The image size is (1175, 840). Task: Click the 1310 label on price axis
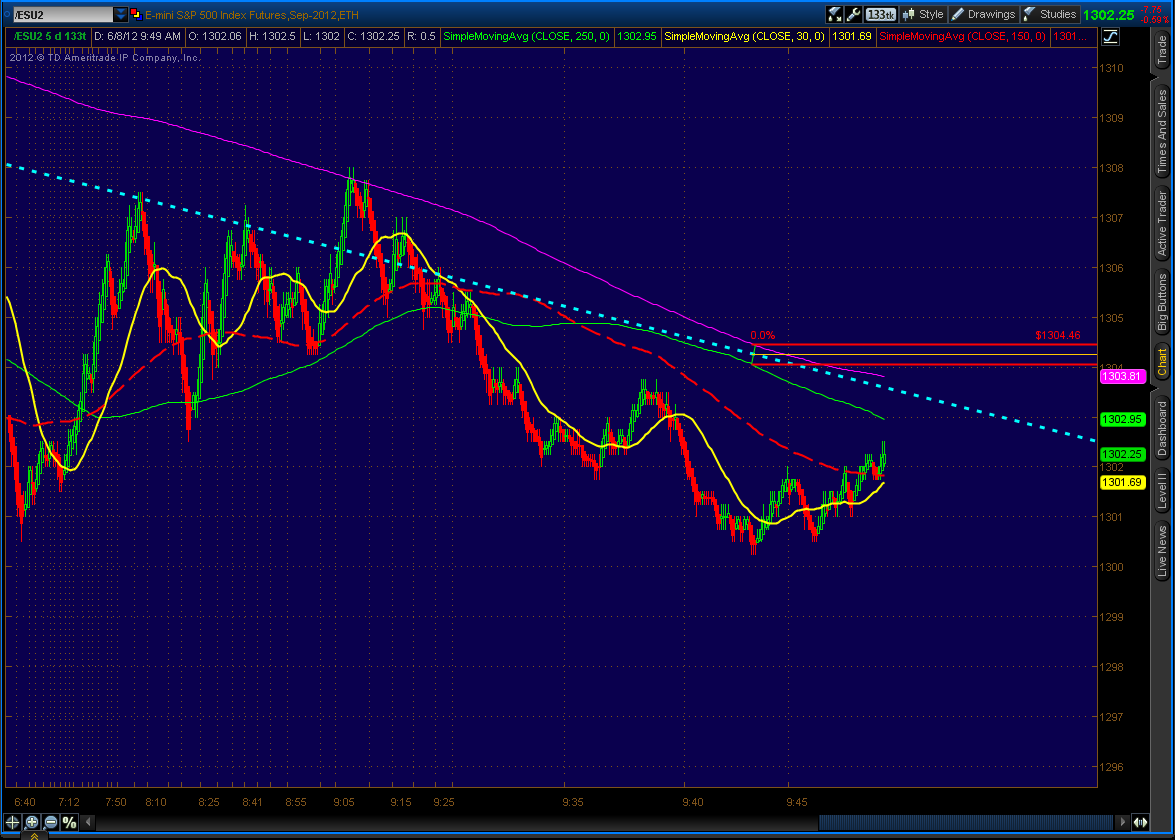[1111, 67]
